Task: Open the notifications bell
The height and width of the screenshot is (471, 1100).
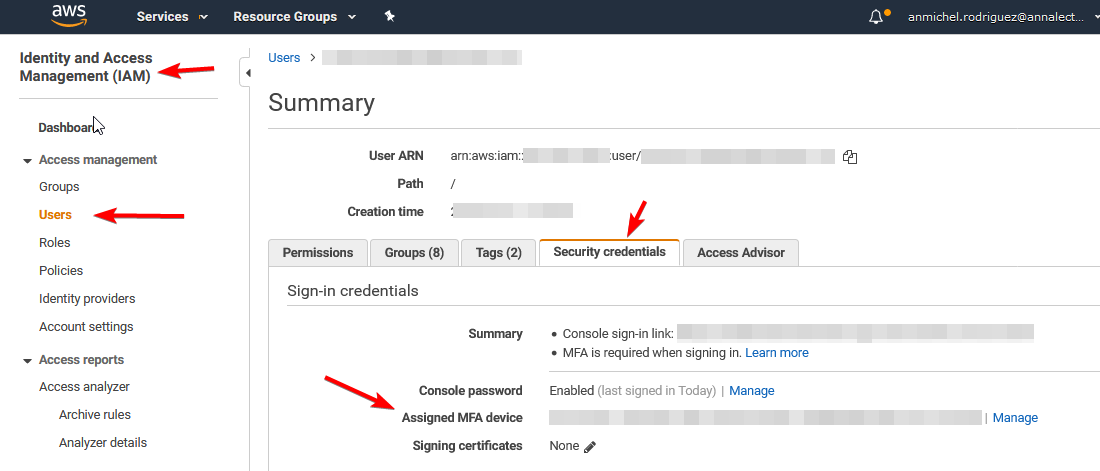Action: (876, 17)
